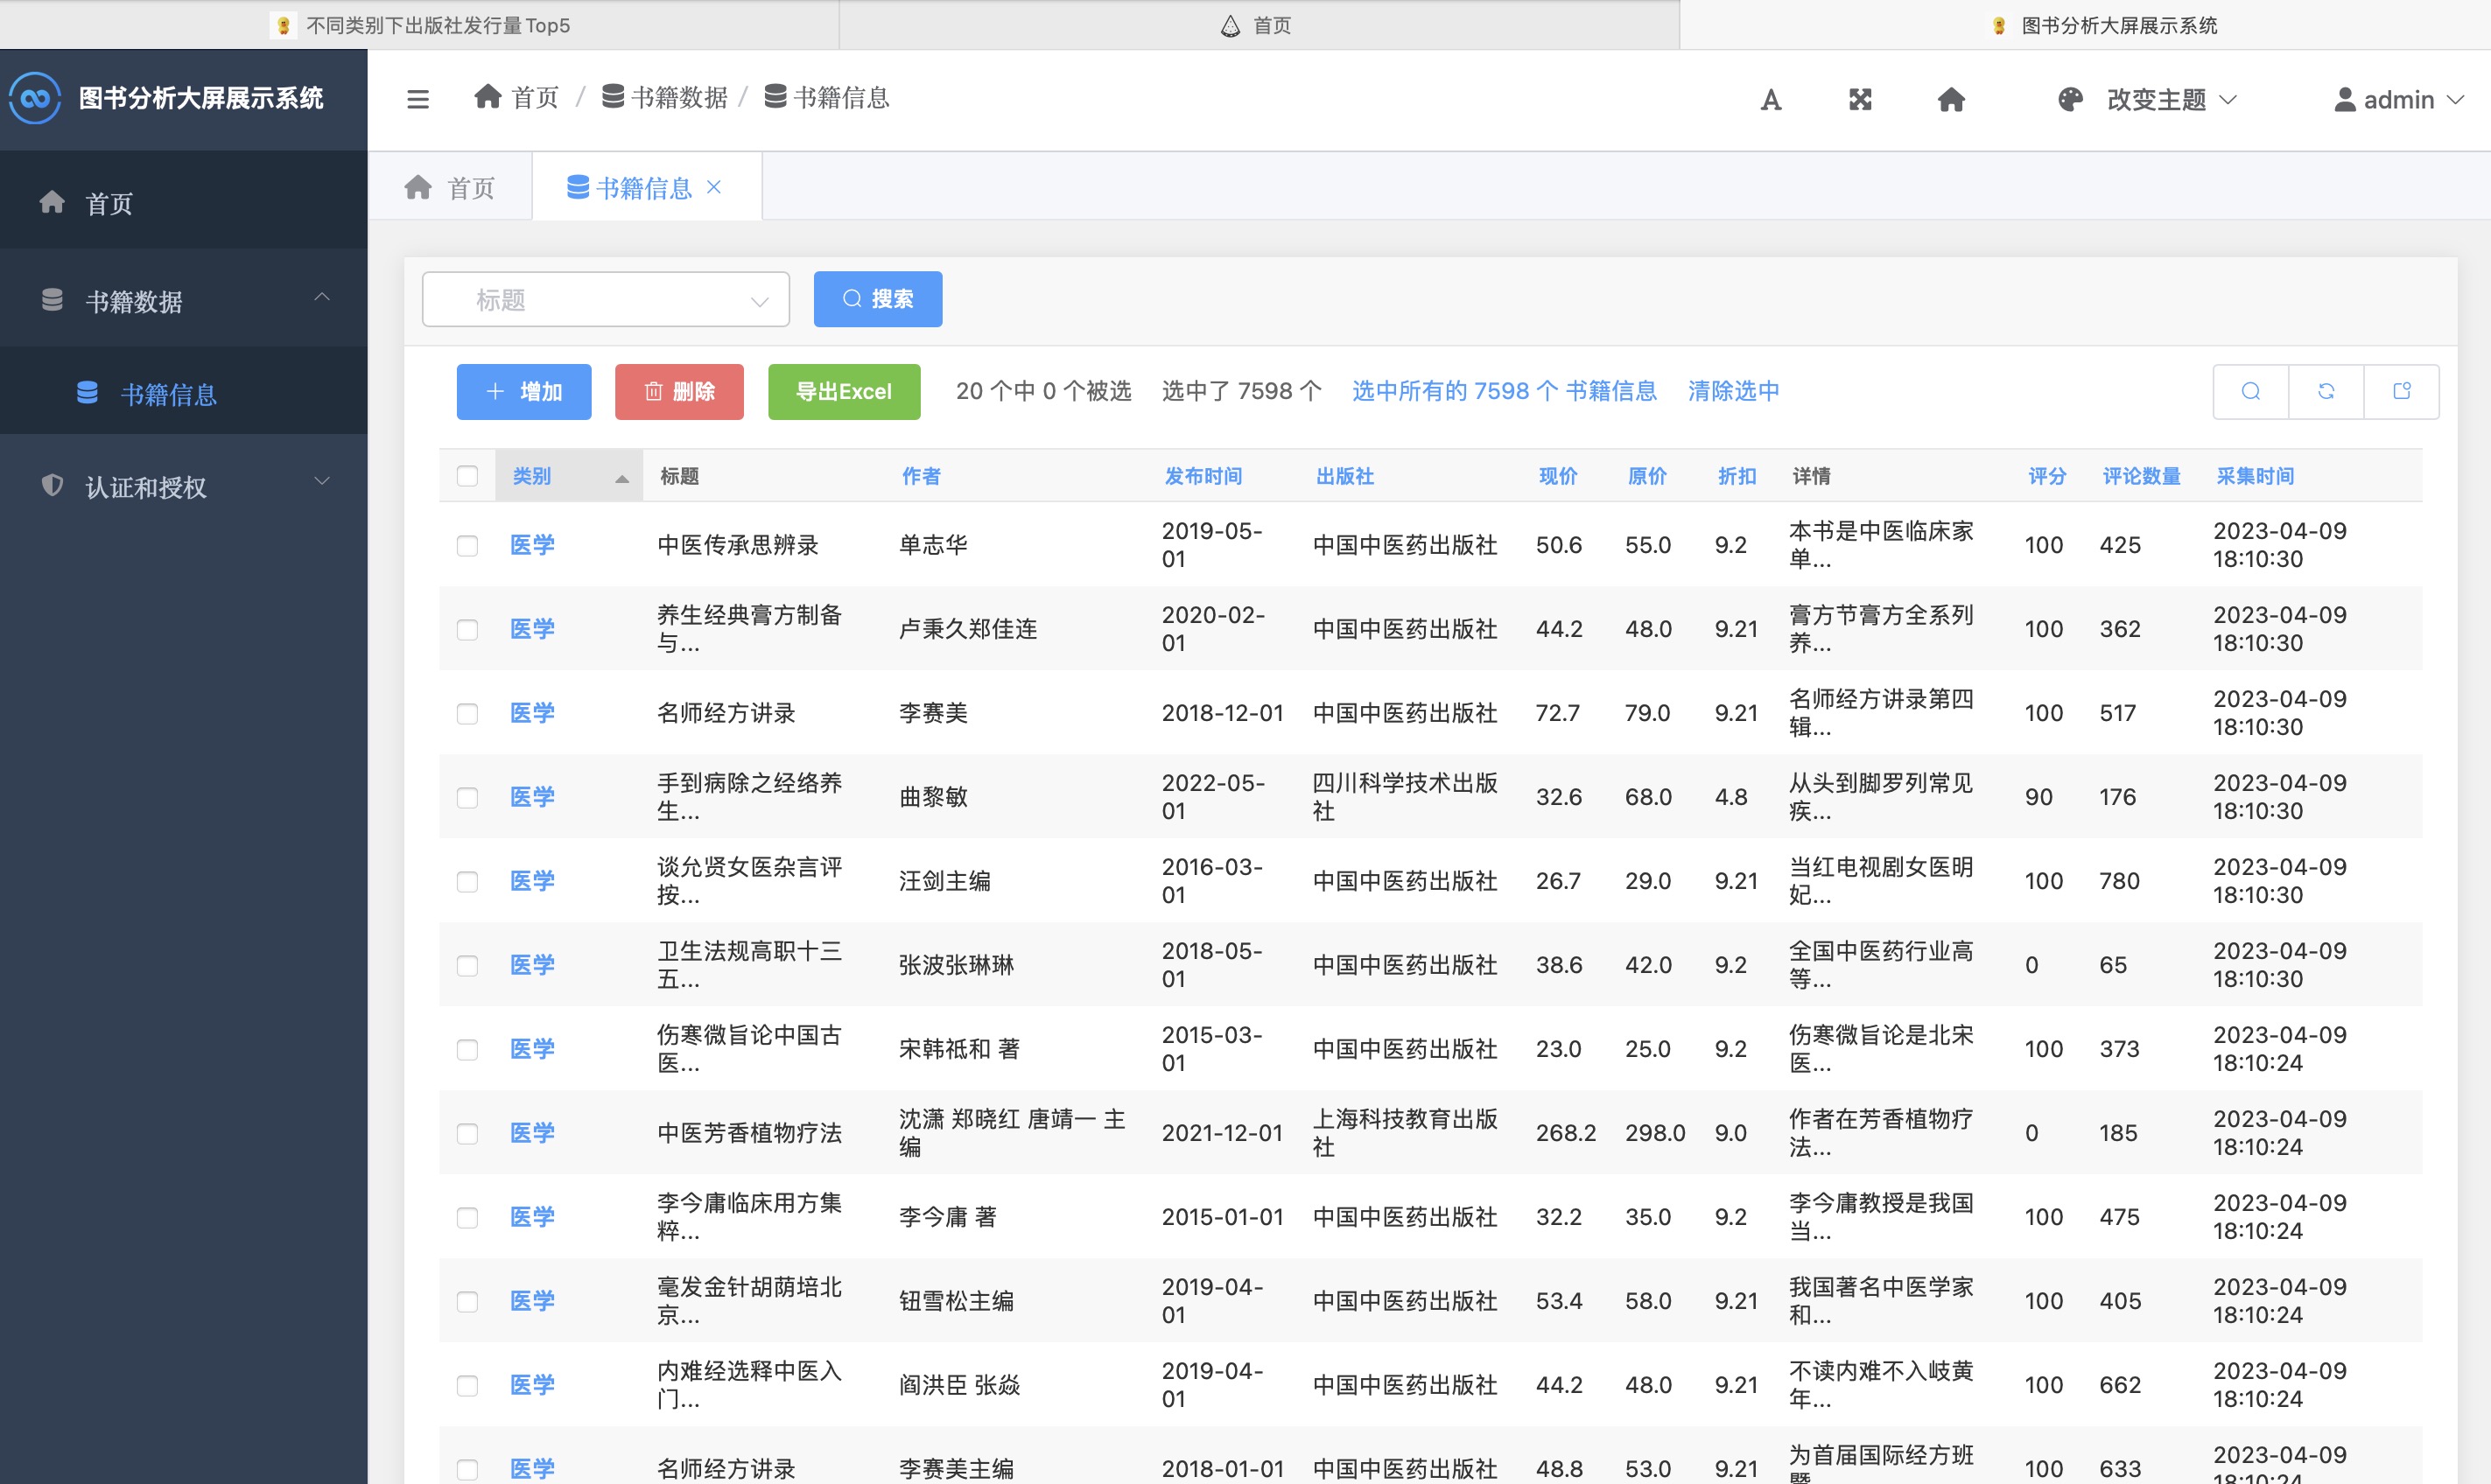Image resolution: width=2491 pixels, height=1484 pixels.
Task: Click the infinity logo in the sidebar header
Action: tap(35, 98)
